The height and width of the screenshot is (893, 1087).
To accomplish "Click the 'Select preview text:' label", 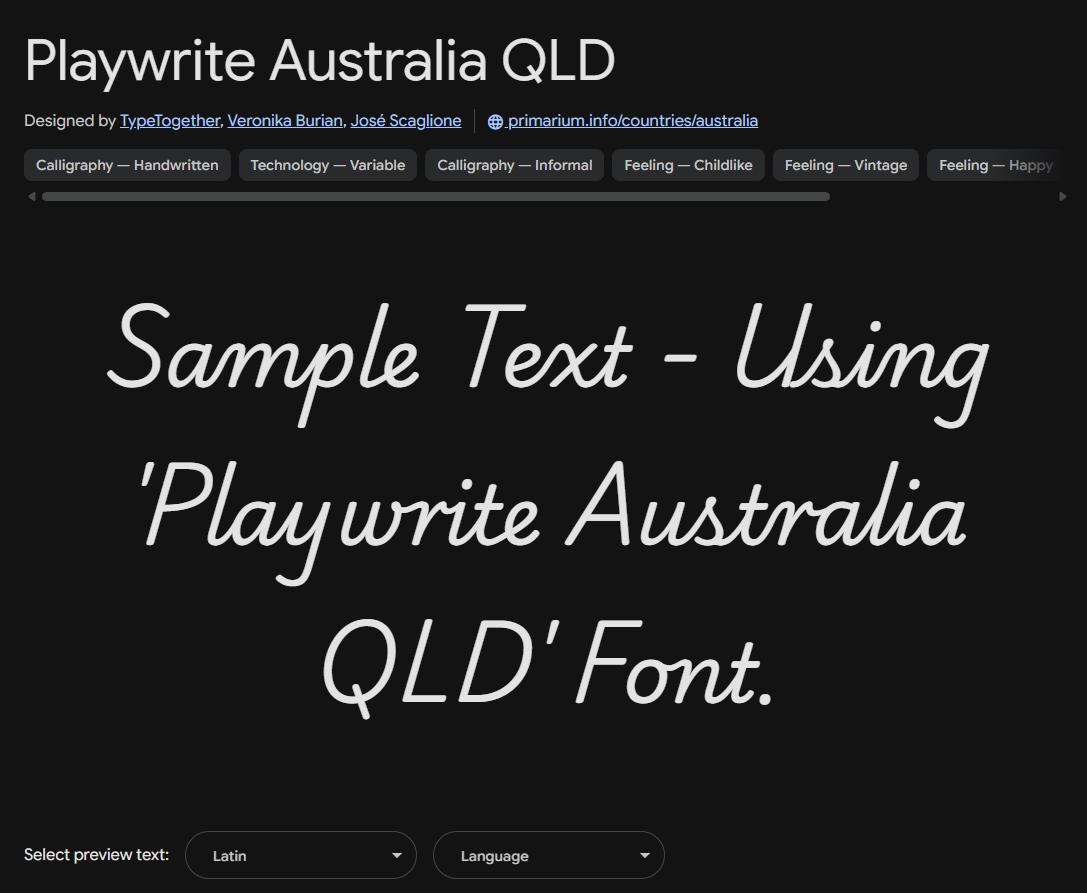I will tap(96, 854).
